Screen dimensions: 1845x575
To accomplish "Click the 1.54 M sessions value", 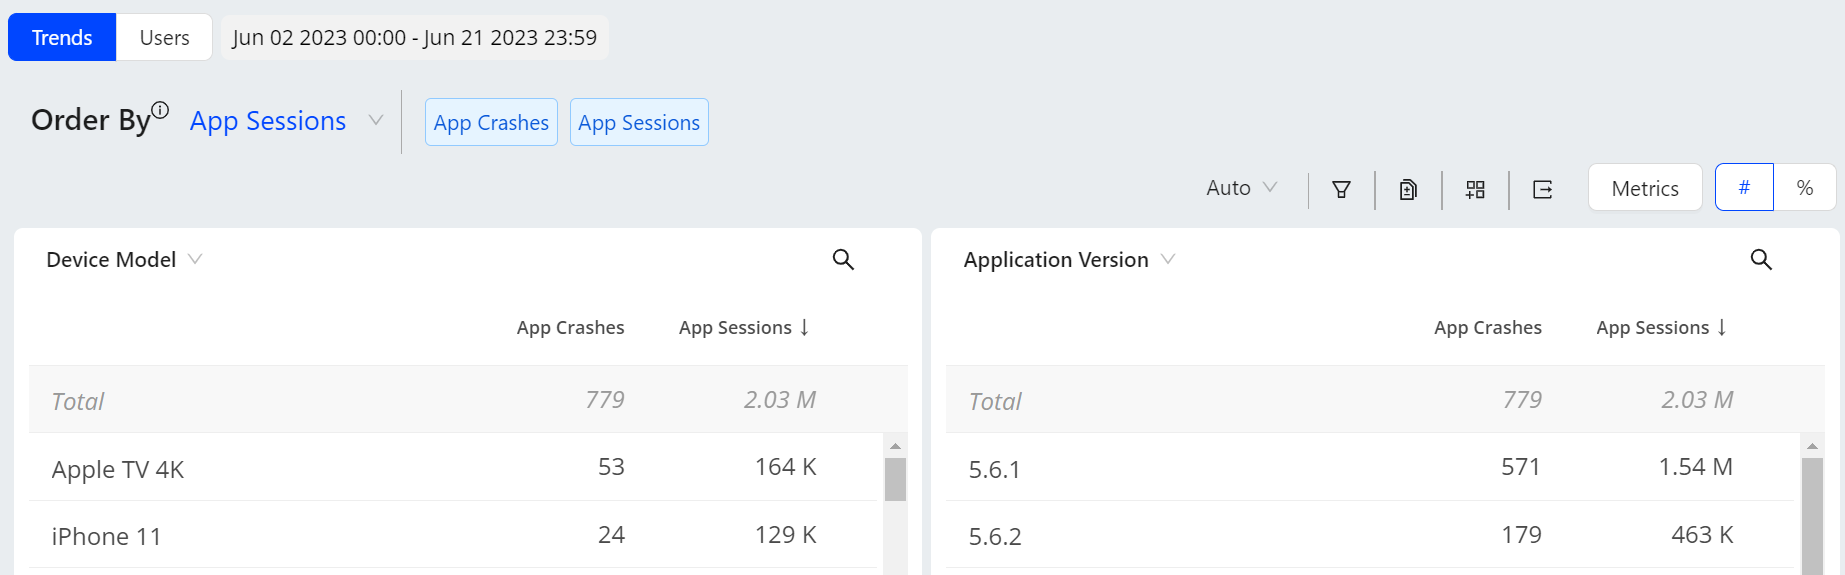I will (1695, 467).
